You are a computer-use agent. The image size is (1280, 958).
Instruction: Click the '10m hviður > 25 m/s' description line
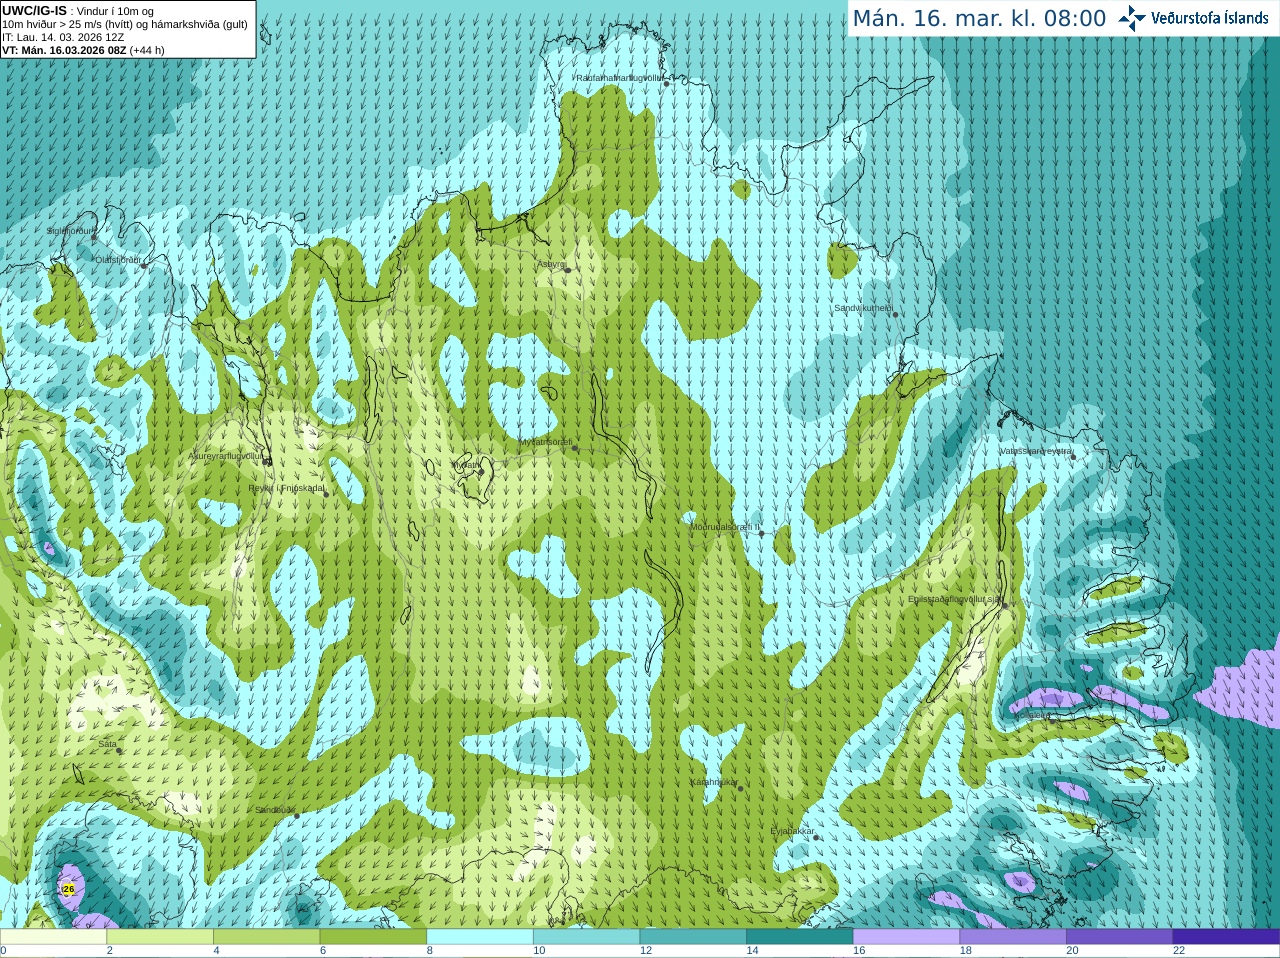pos(125,24)
